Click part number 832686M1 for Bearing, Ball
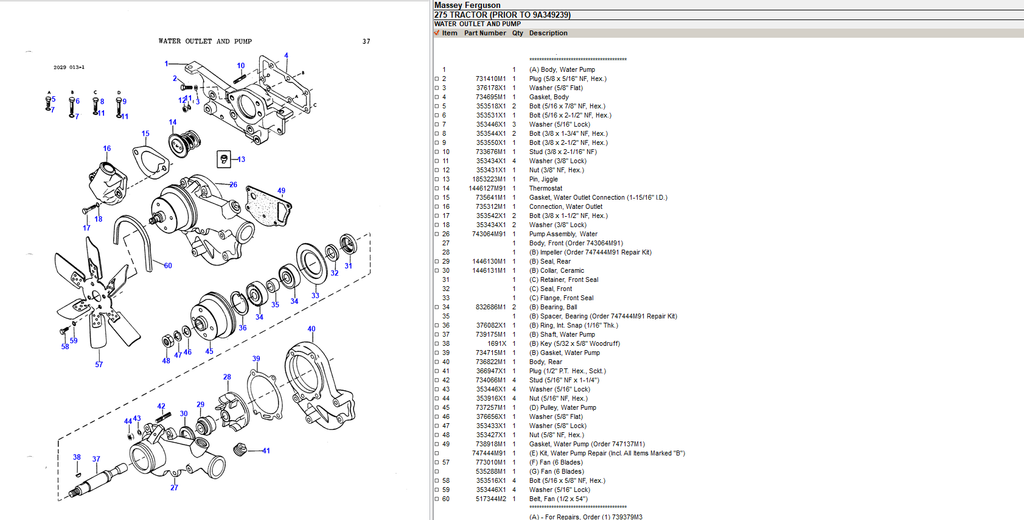 [490, 308]
